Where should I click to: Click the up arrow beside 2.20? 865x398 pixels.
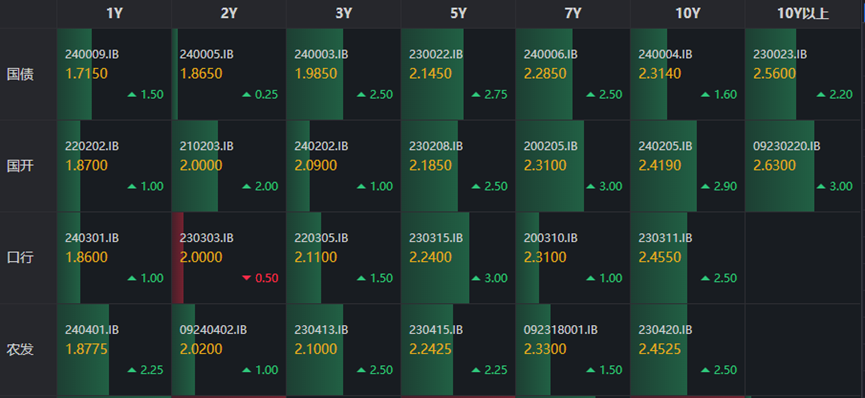coord(820,95)
